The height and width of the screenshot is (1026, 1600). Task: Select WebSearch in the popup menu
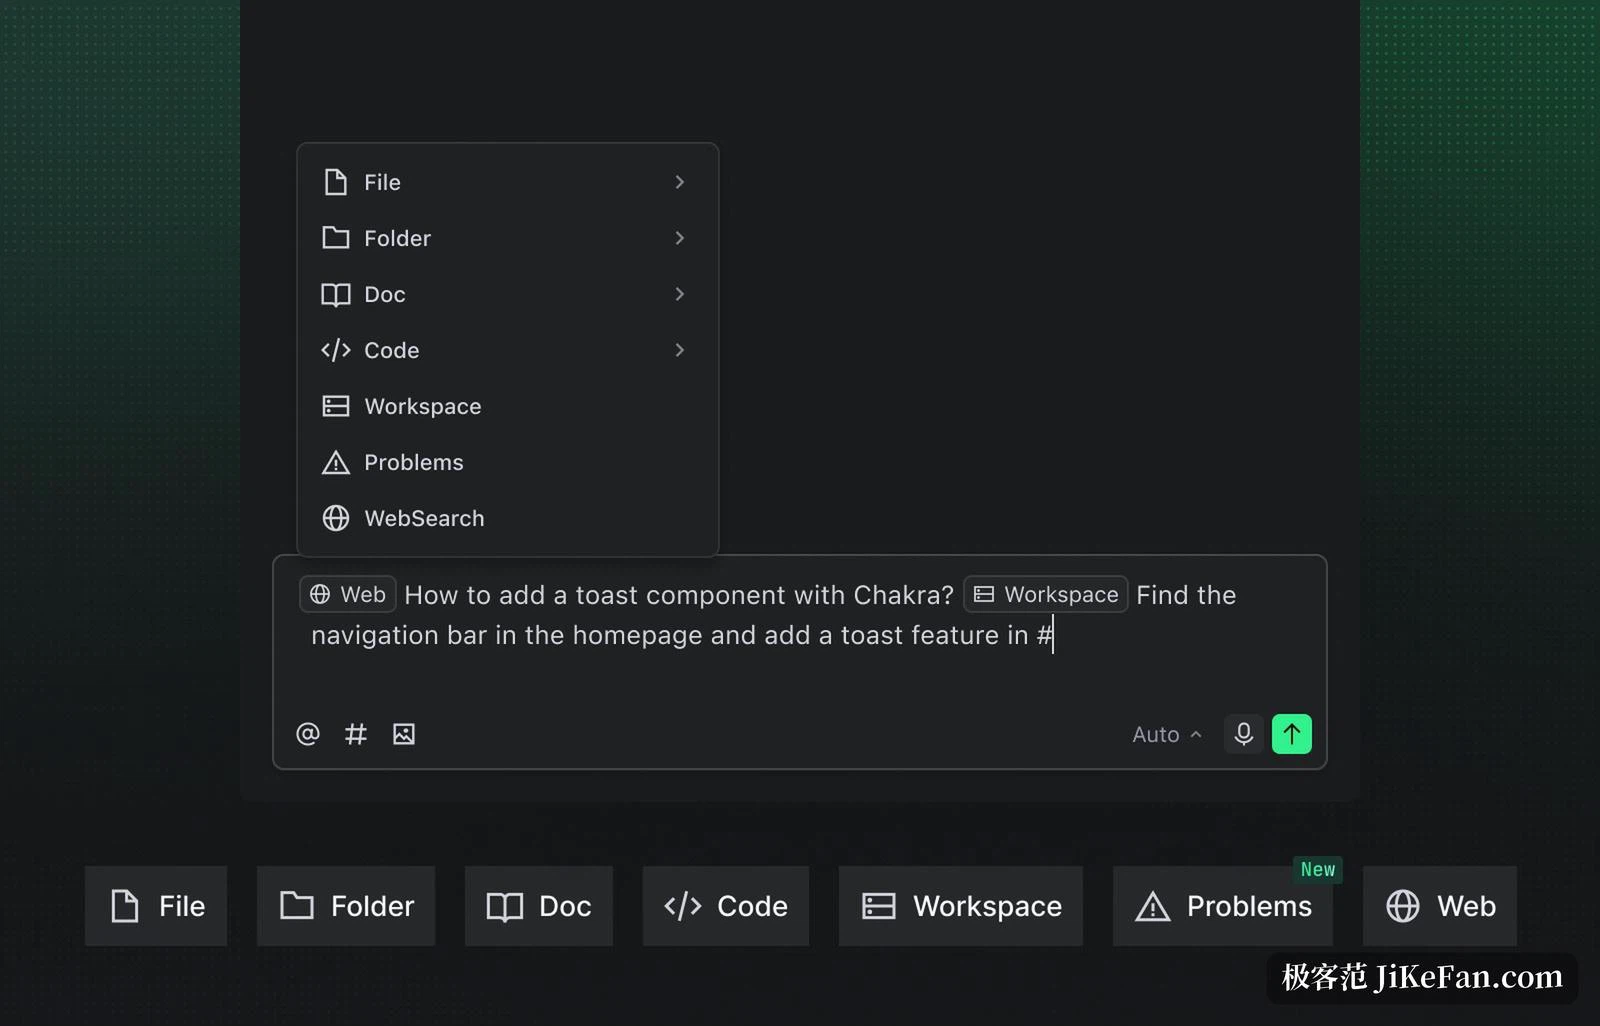pyautogui.click(x=507, y=518)
